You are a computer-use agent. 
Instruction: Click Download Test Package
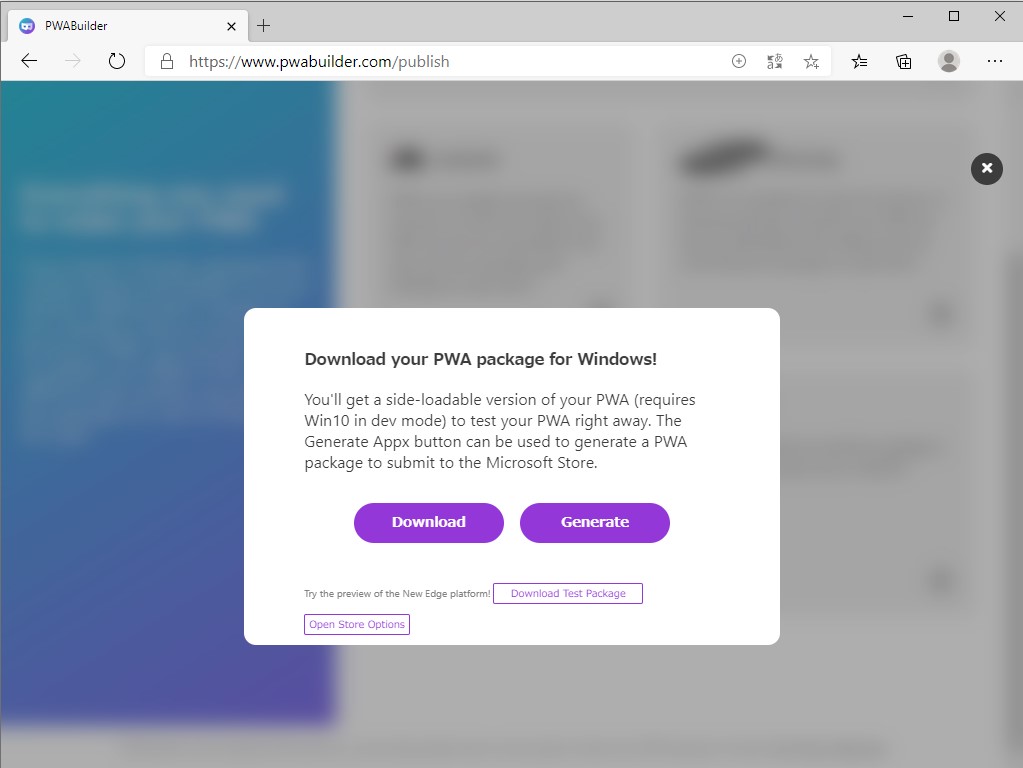[x=567, y=593]
